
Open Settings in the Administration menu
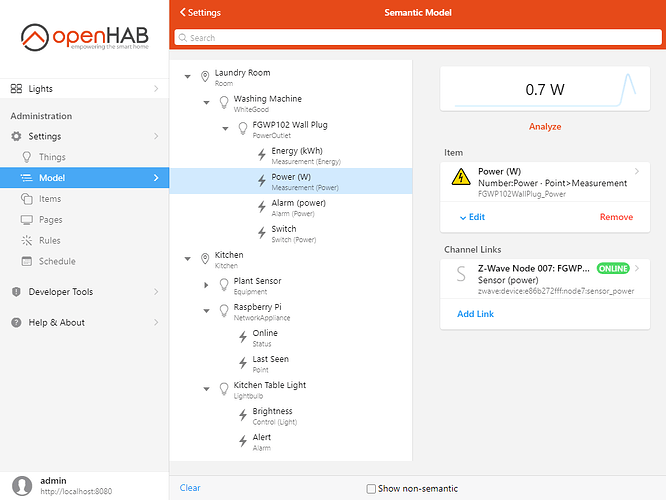[x=85, y=136]
